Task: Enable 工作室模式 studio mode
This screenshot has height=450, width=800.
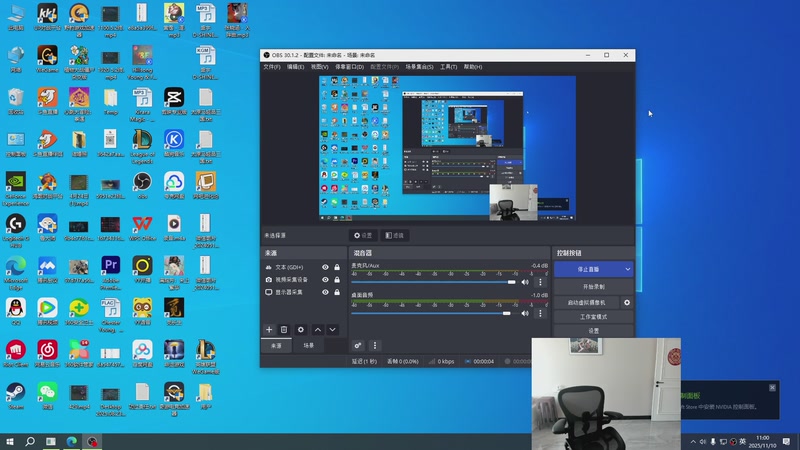Action: 593,317
